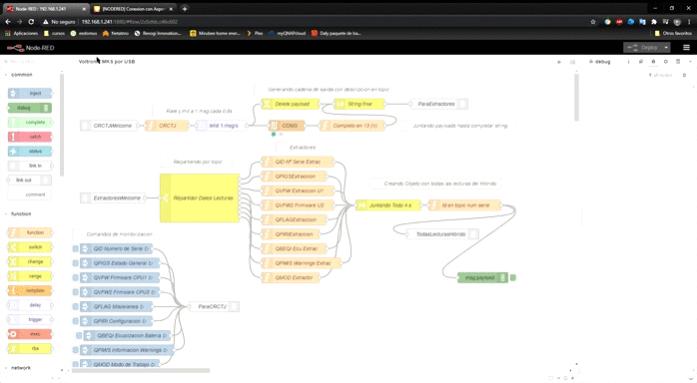Pick the range node in the palette

point(30,276)
